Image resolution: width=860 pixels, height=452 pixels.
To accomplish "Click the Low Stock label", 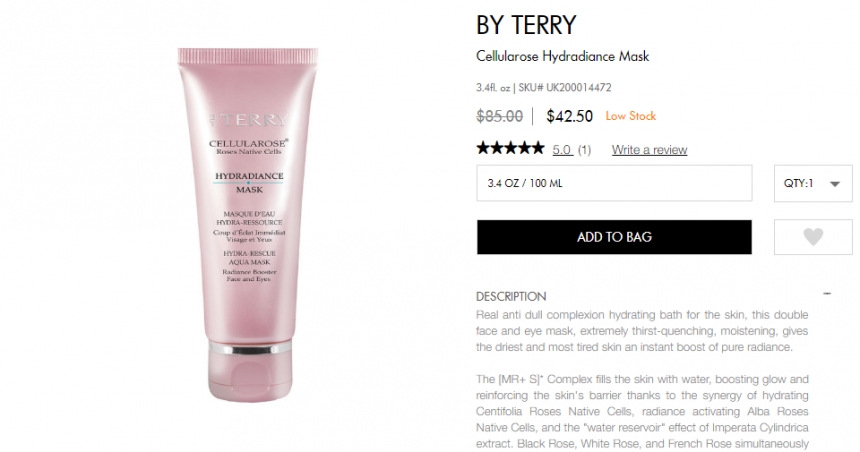I will (x=631, y=116).
